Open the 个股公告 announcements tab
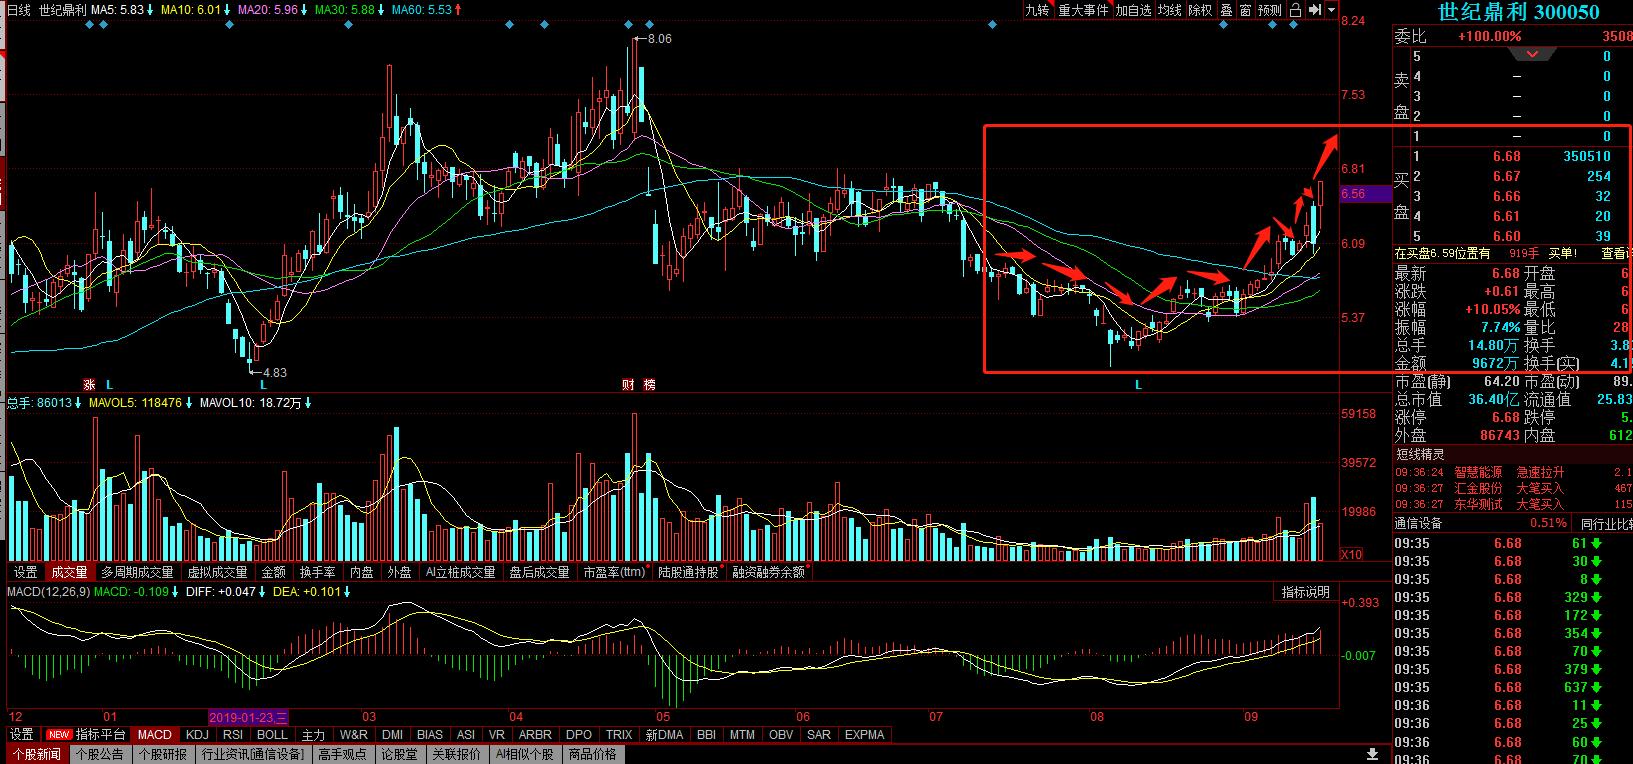 tap(100, 754)
